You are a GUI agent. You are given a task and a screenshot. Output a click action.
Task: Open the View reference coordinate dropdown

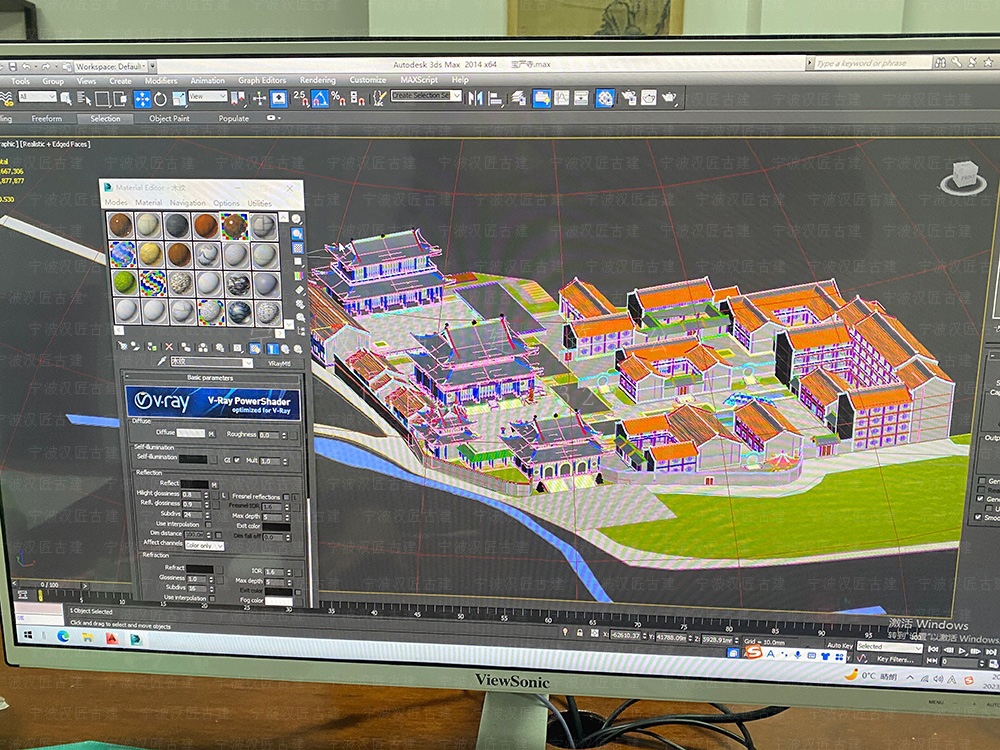tap(208, 97)
